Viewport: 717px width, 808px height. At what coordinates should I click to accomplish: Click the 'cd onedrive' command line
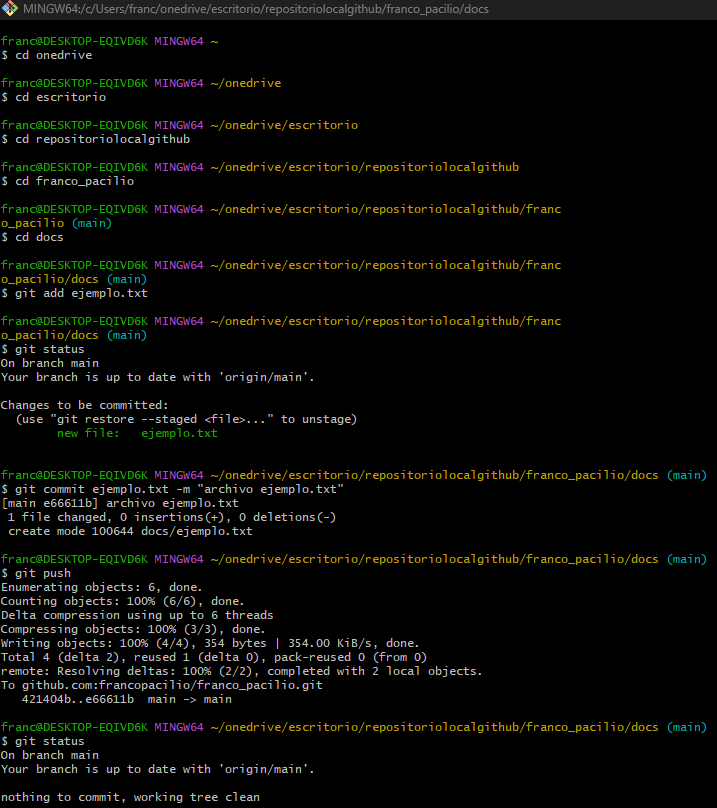coord(46,55)
